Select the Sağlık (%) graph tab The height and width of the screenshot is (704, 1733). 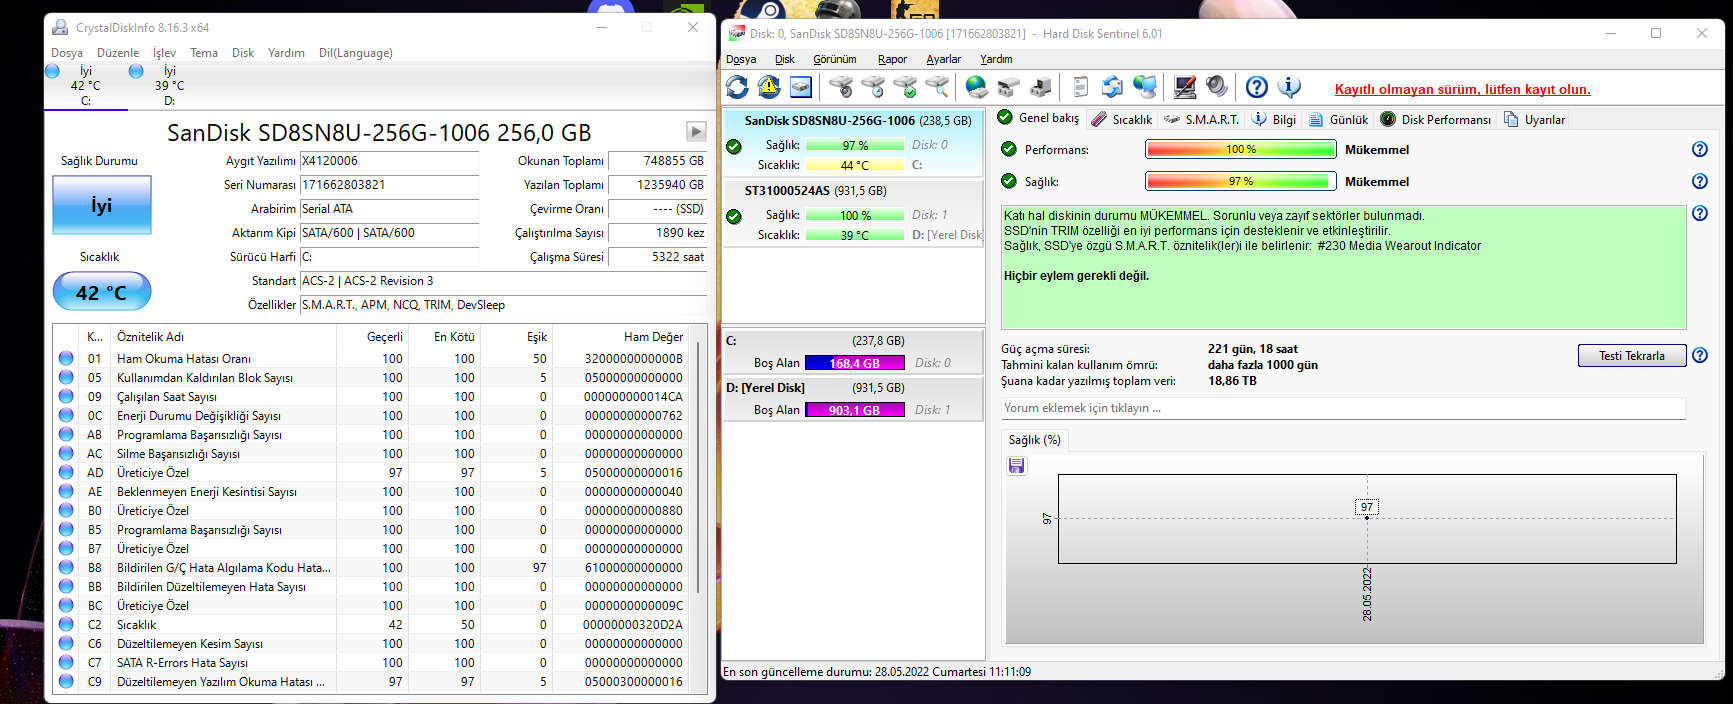[x=1034, y=440]
